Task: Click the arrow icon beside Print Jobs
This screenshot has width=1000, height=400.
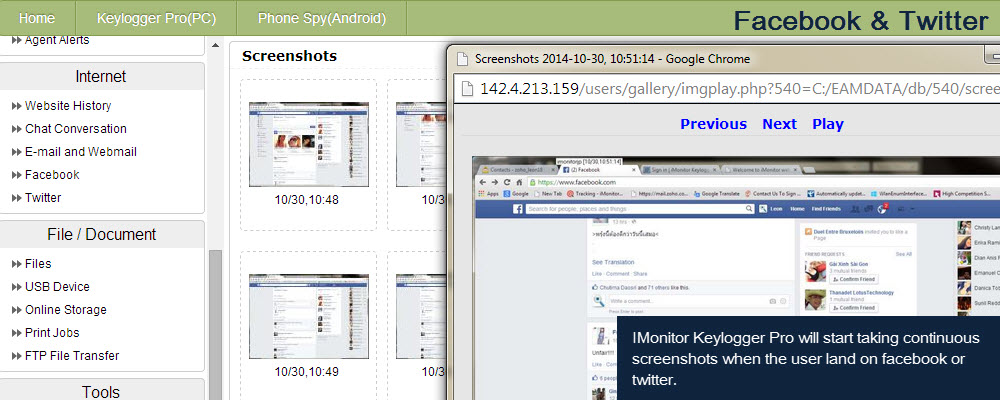Action: tap(17, 333)
